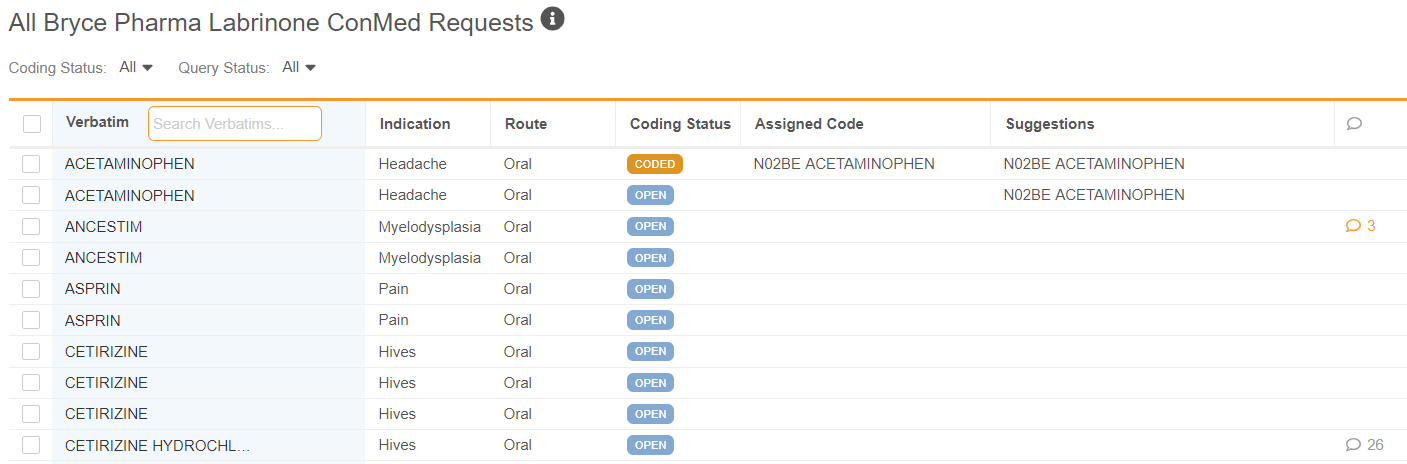Expand the Query Status filter dropdown
The height and width of the screenshot is (464, 1407).
[299, 67]
